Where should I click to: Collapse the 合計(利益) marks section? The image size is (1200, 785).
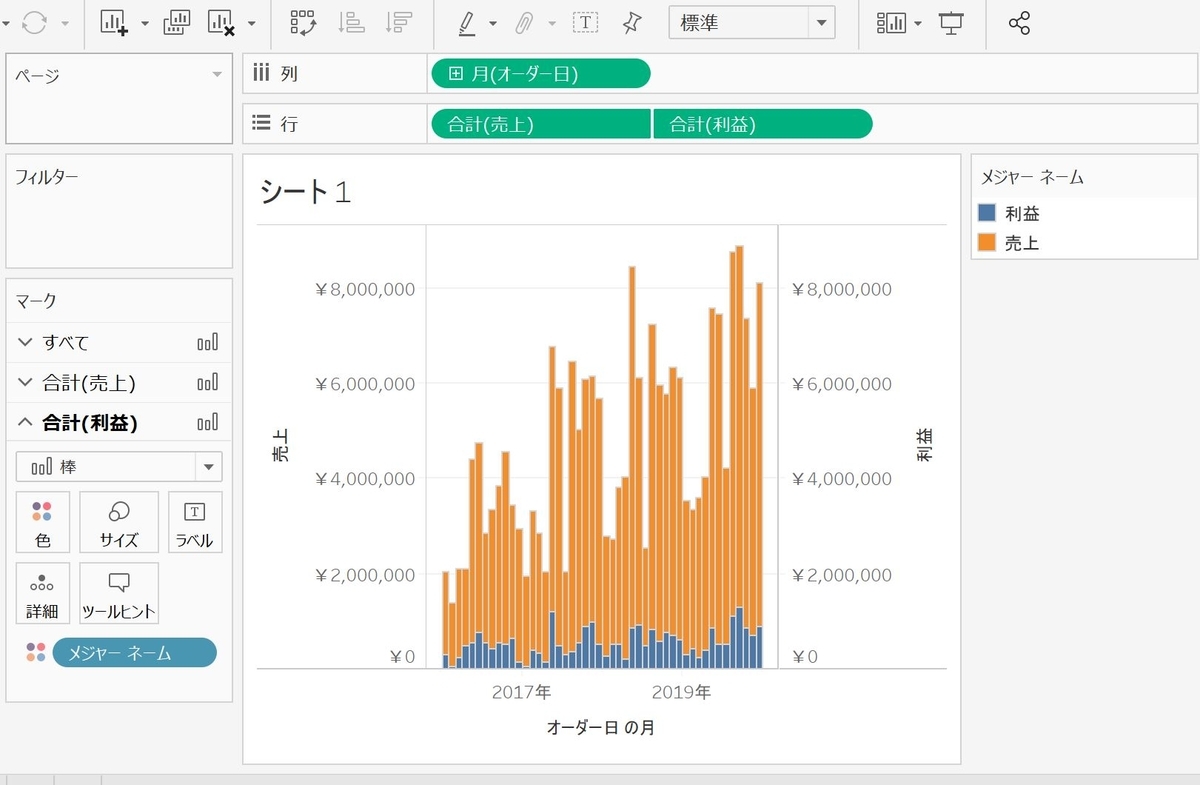pos(26,422)
